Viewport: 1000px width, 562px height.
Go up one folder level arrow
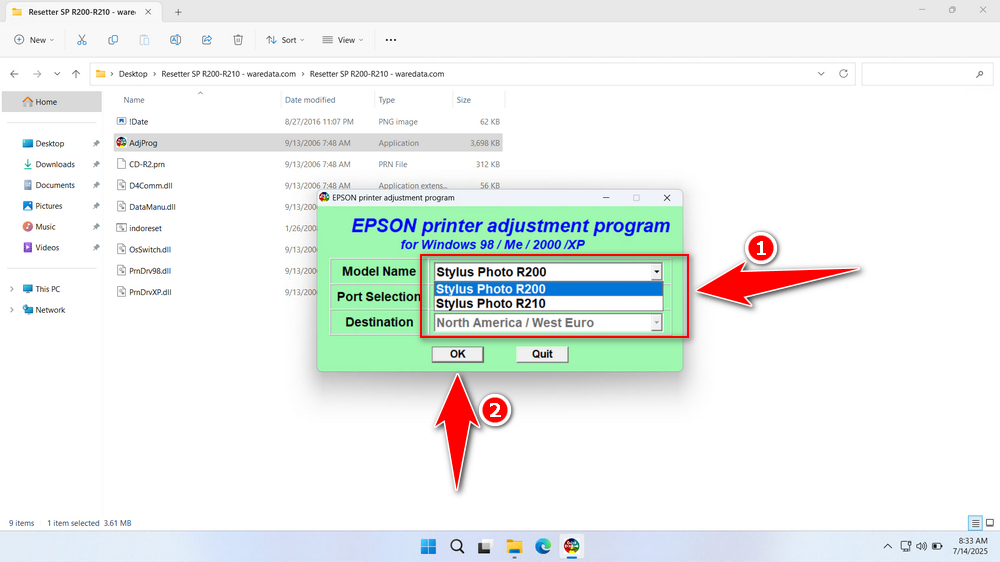(x=76, y=74)
